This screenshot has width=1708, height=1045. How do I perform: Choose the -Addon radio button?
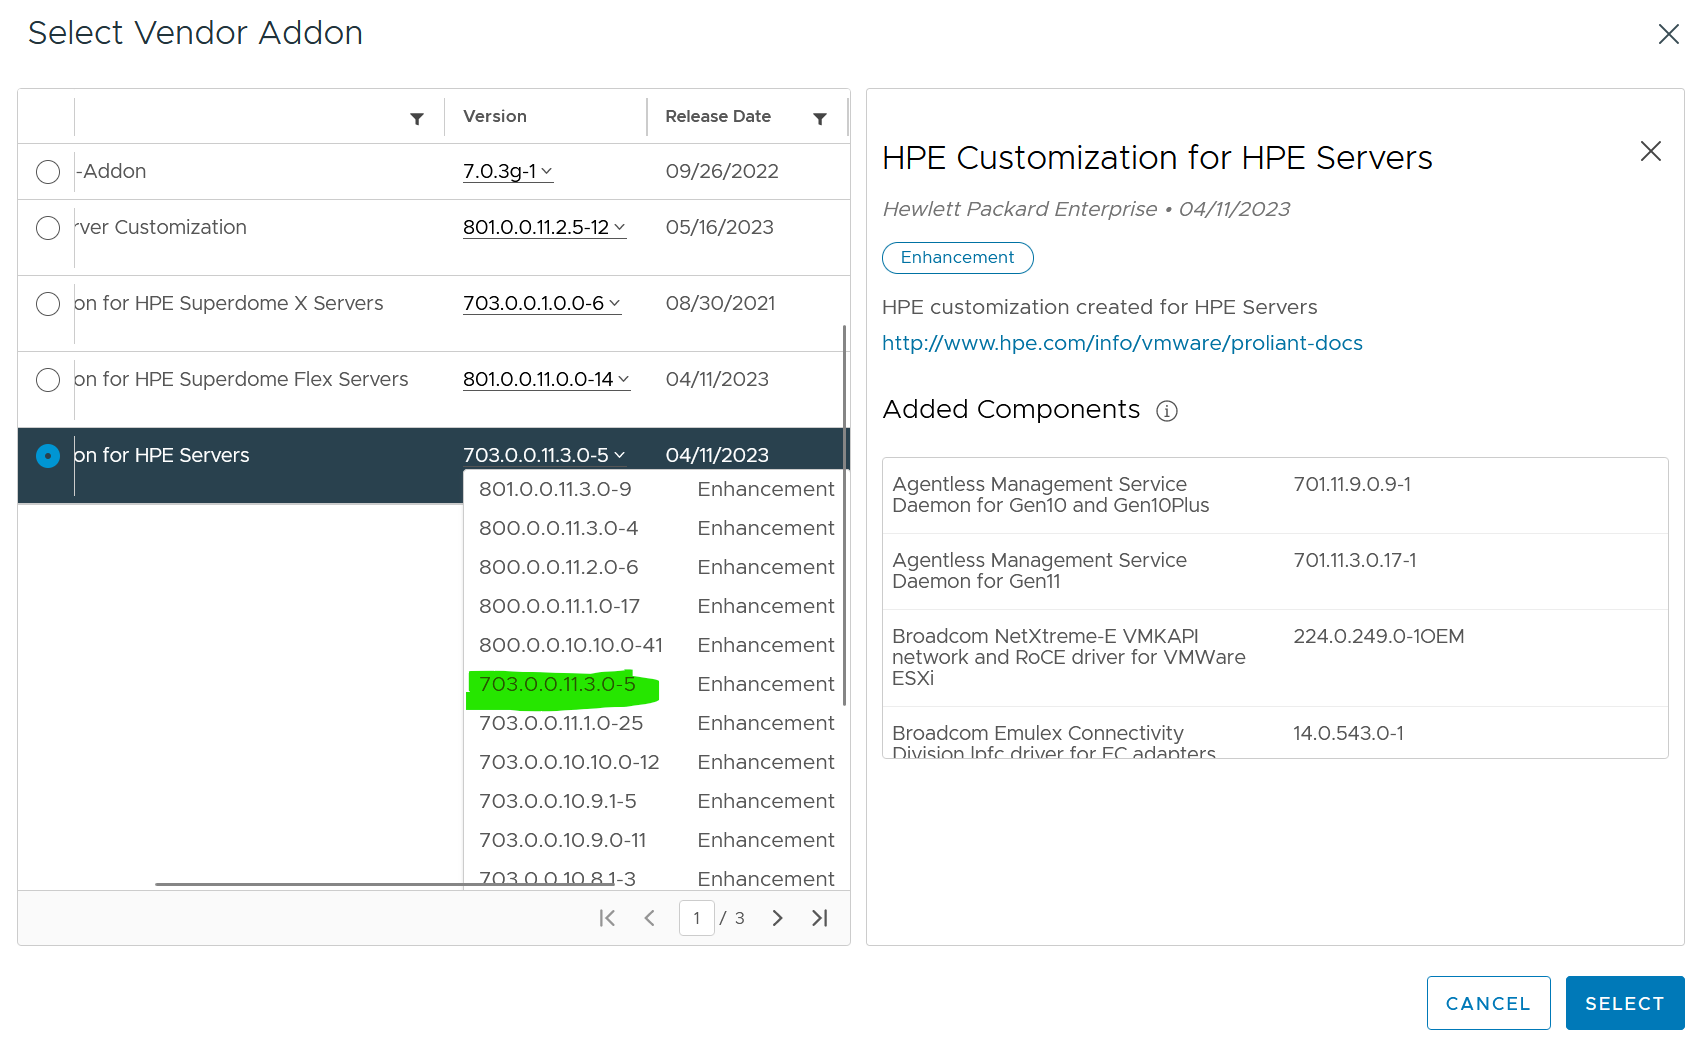tap(47, 172)
